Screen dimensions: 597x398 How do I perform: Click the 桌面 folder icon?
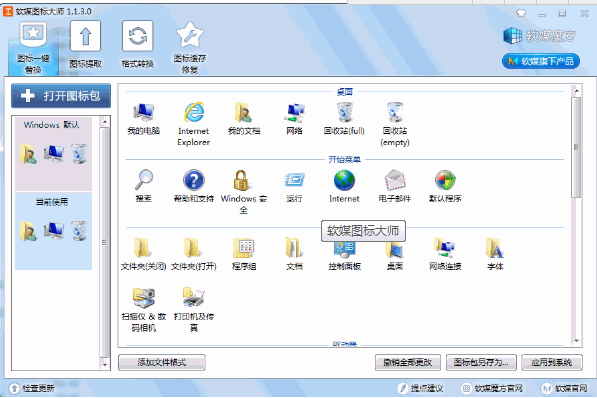point(395,255)
